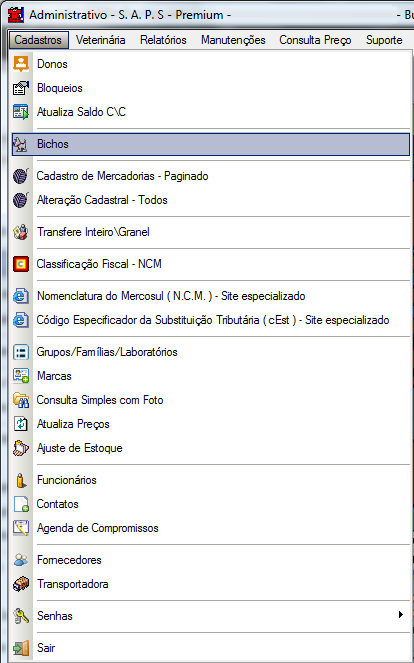414x663 pixels.
Task: Open the Código Especificador cEst site entry
Action: pyautogui.click(x=211, y=320)
